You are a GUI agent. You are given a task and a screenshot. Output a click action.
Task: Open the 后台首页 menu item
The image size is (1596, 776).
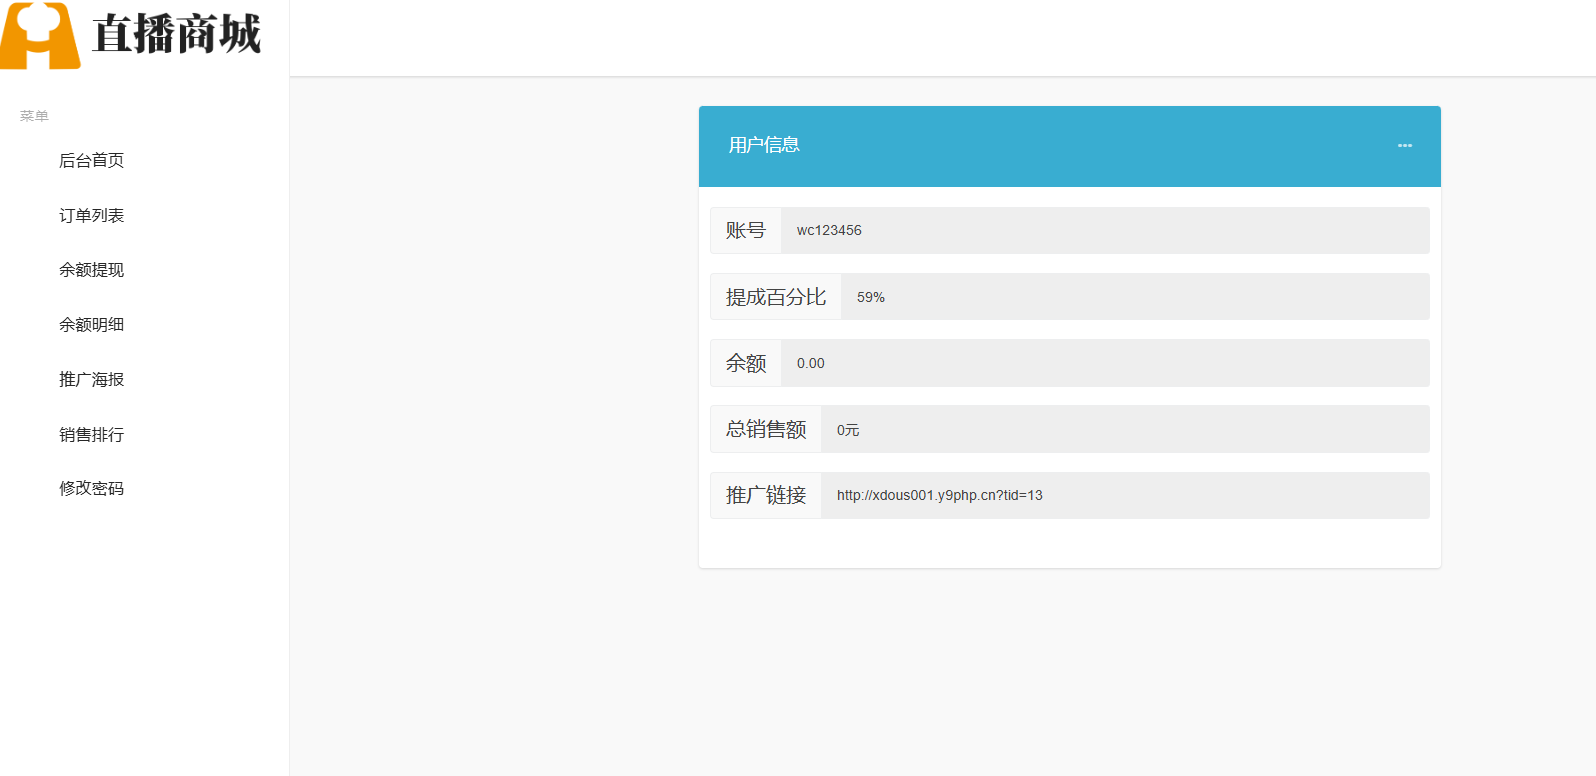(91, 161)
